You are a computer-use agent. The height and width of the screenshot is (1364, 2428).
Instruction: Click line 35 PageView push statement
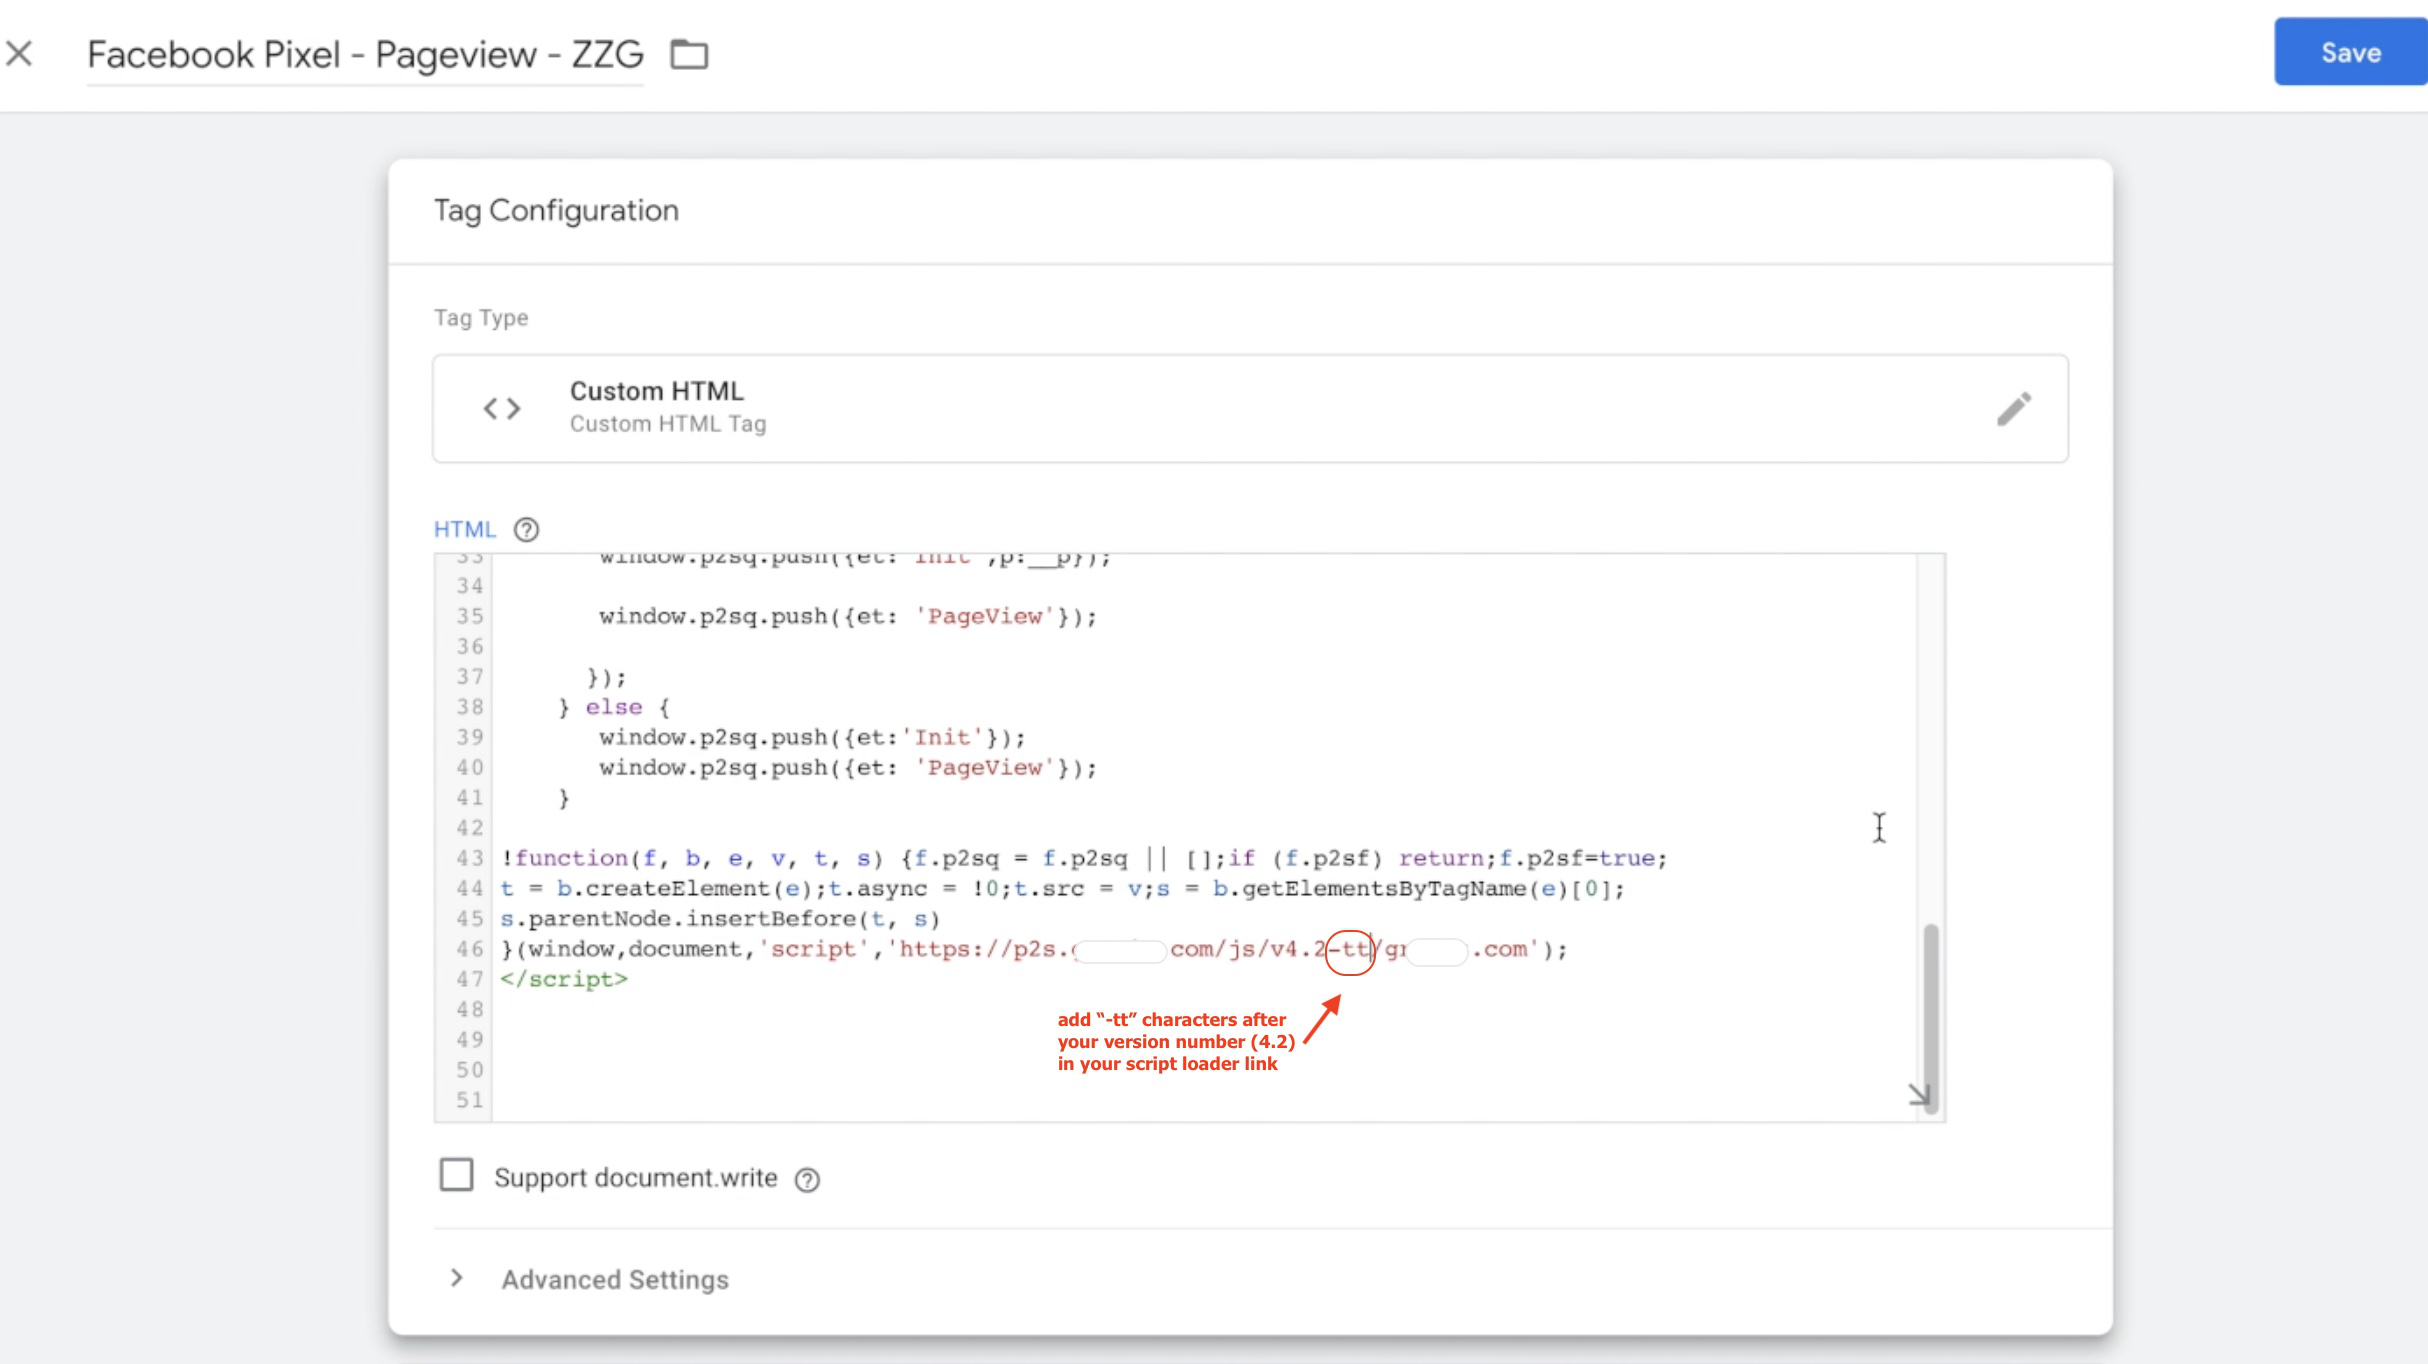pyautogui.click(x=848, y=616)
